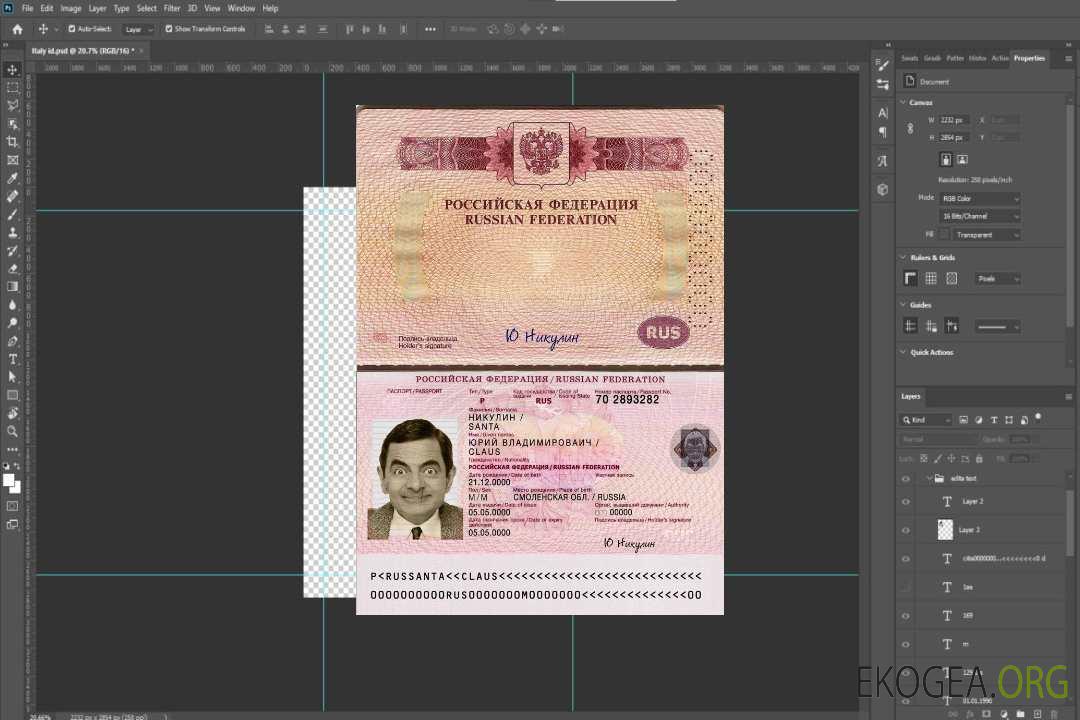This screenshot has height=720, width=1080.
Task: Select the Pen tool
Action: point(12,341)
